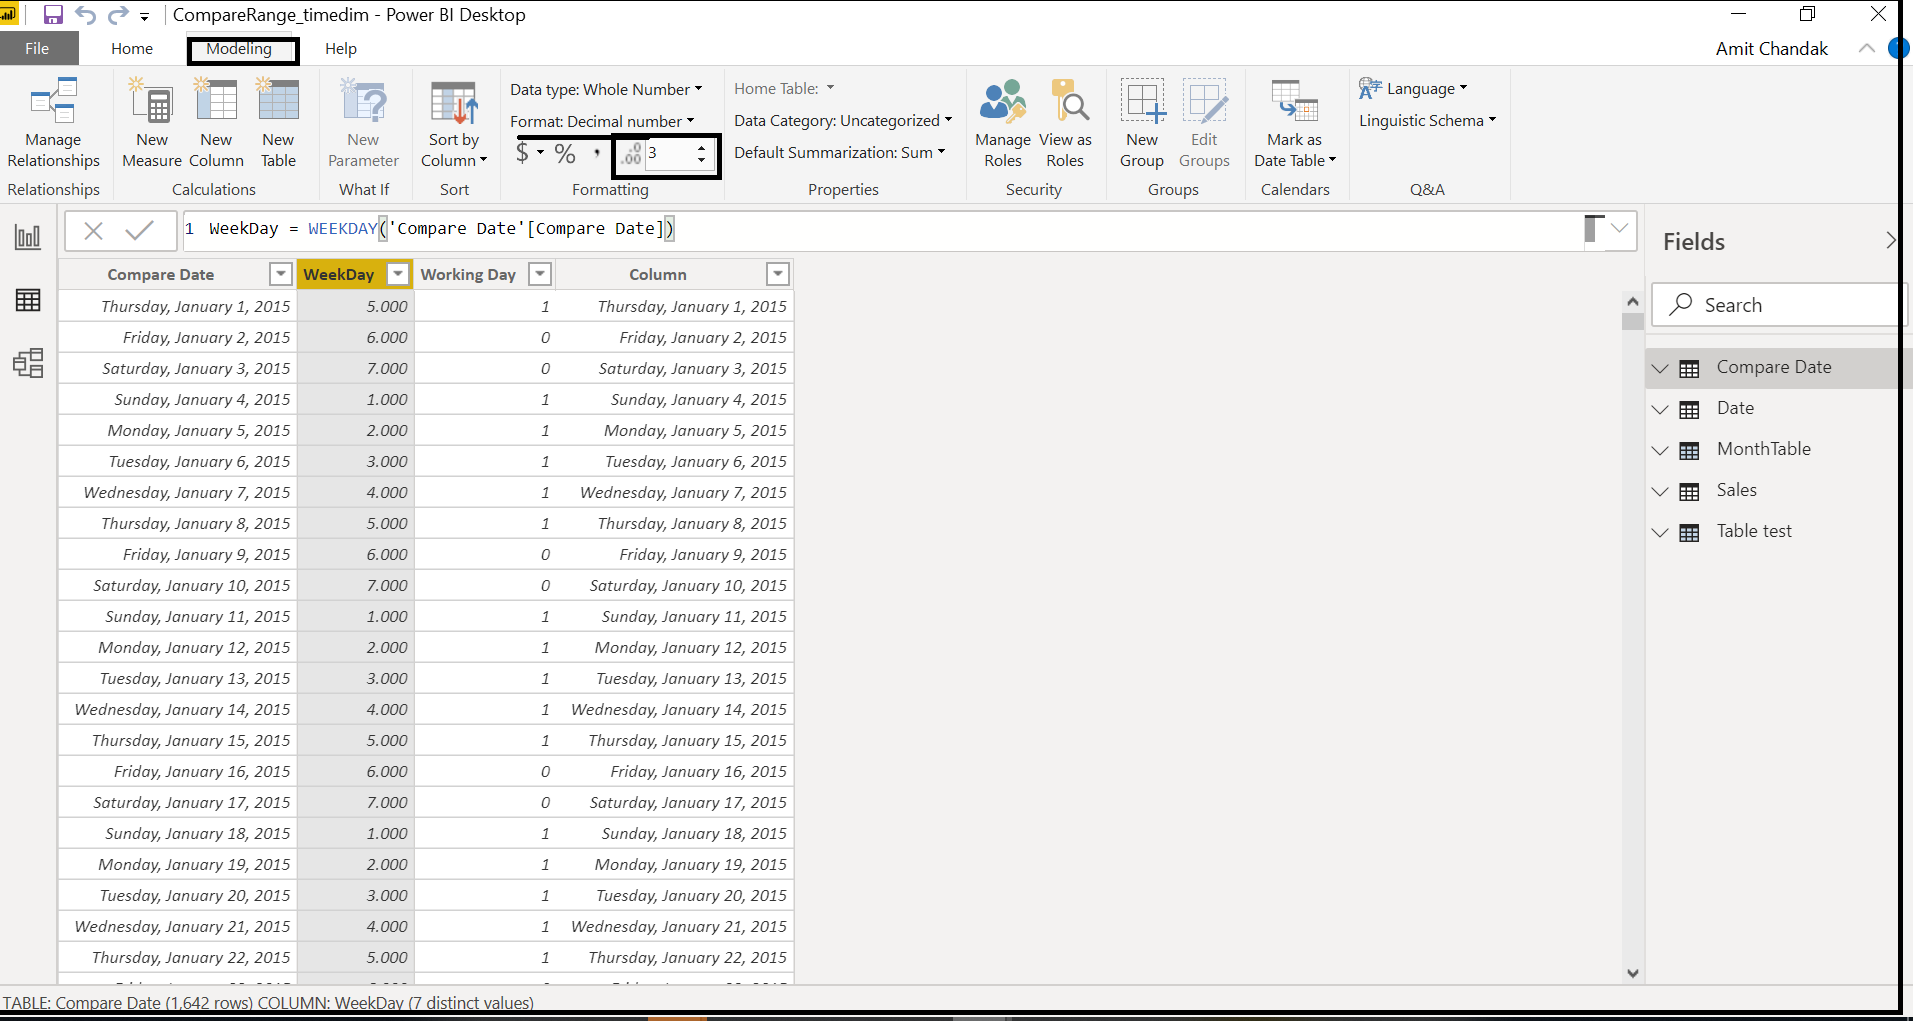The width and height of the screenshot is (1913, 1021).
Task: Open Mark as Date Table
Action: pos(1295,123)
